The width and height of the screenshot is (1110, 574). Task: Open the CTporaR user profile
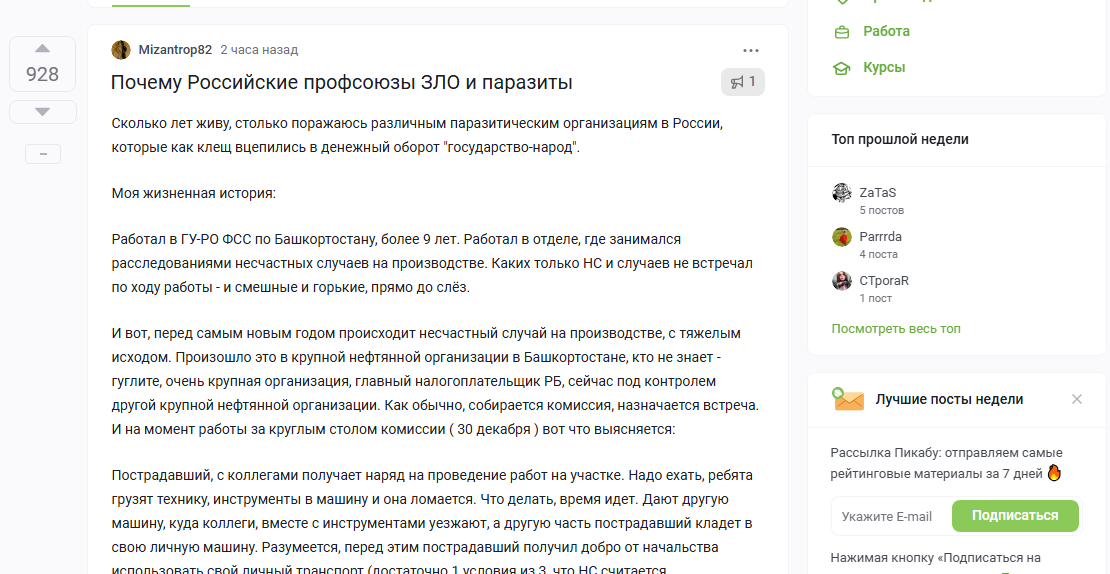pyautogui.click(x=884, y=280)
